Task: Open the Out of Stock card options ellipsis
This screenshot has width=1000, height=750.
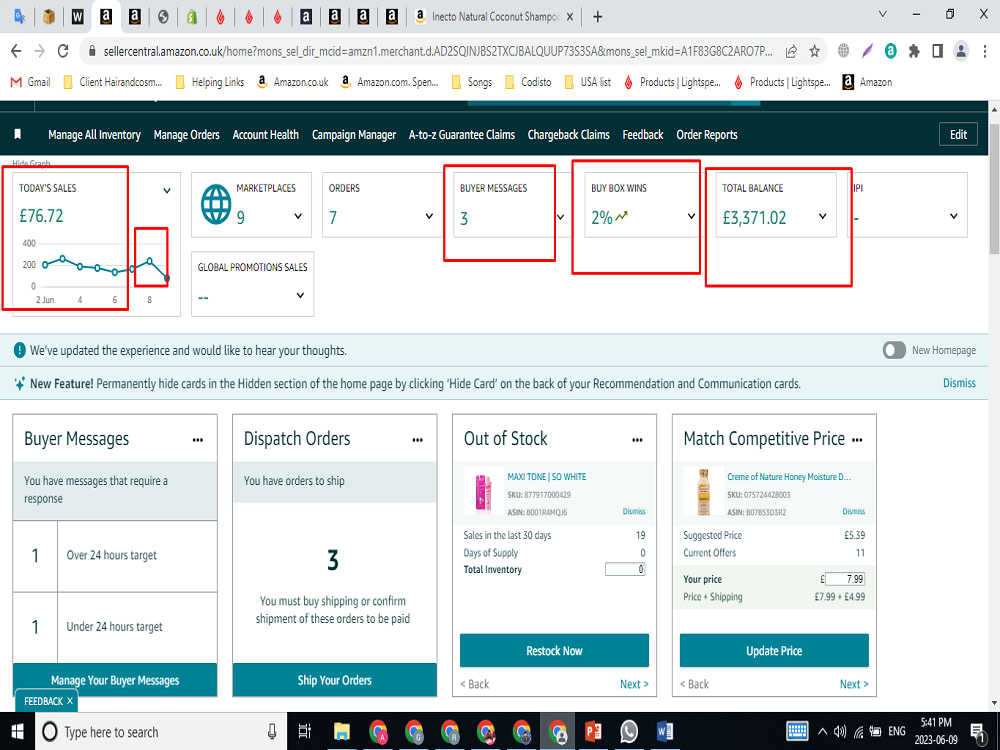Action: (x=637, y=440)
